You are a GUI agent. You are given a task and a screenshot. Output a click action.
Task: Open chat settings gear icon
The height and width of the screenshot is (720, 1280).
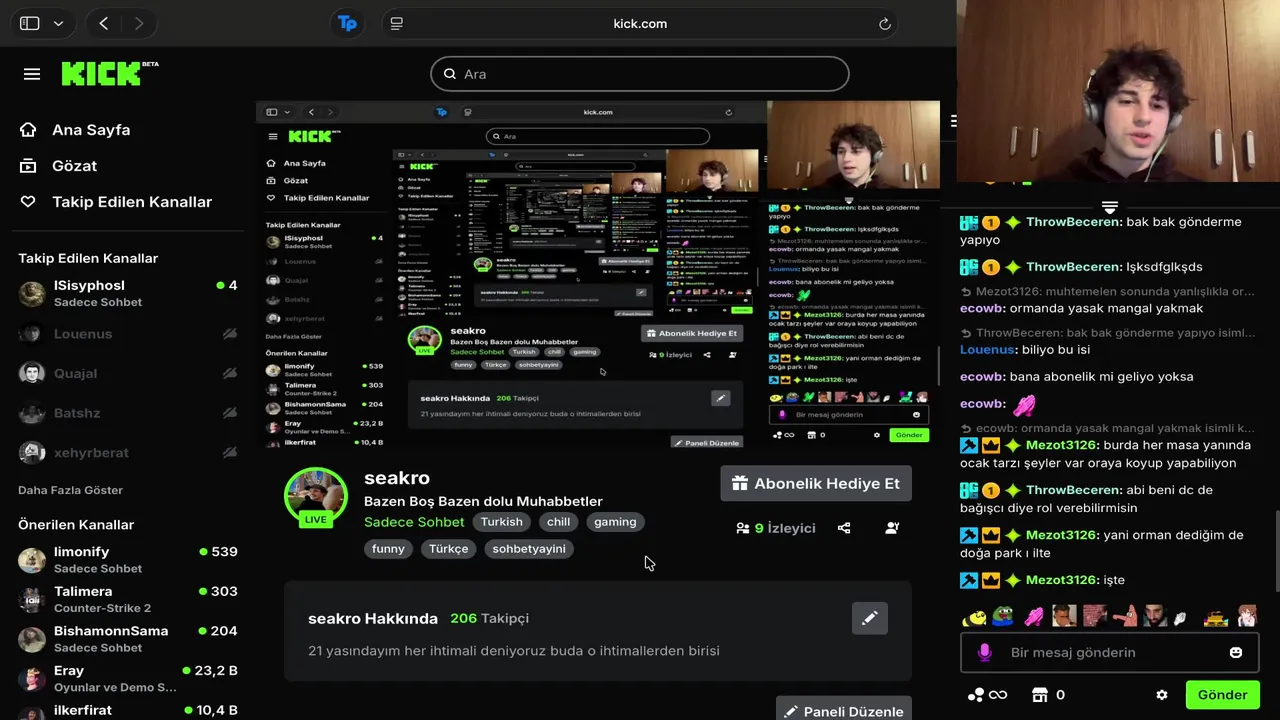tap(1162, 695)
